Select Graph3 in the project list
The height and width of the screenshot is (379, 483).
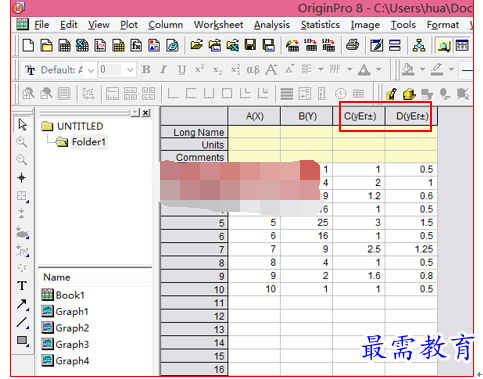pos(72,344)
